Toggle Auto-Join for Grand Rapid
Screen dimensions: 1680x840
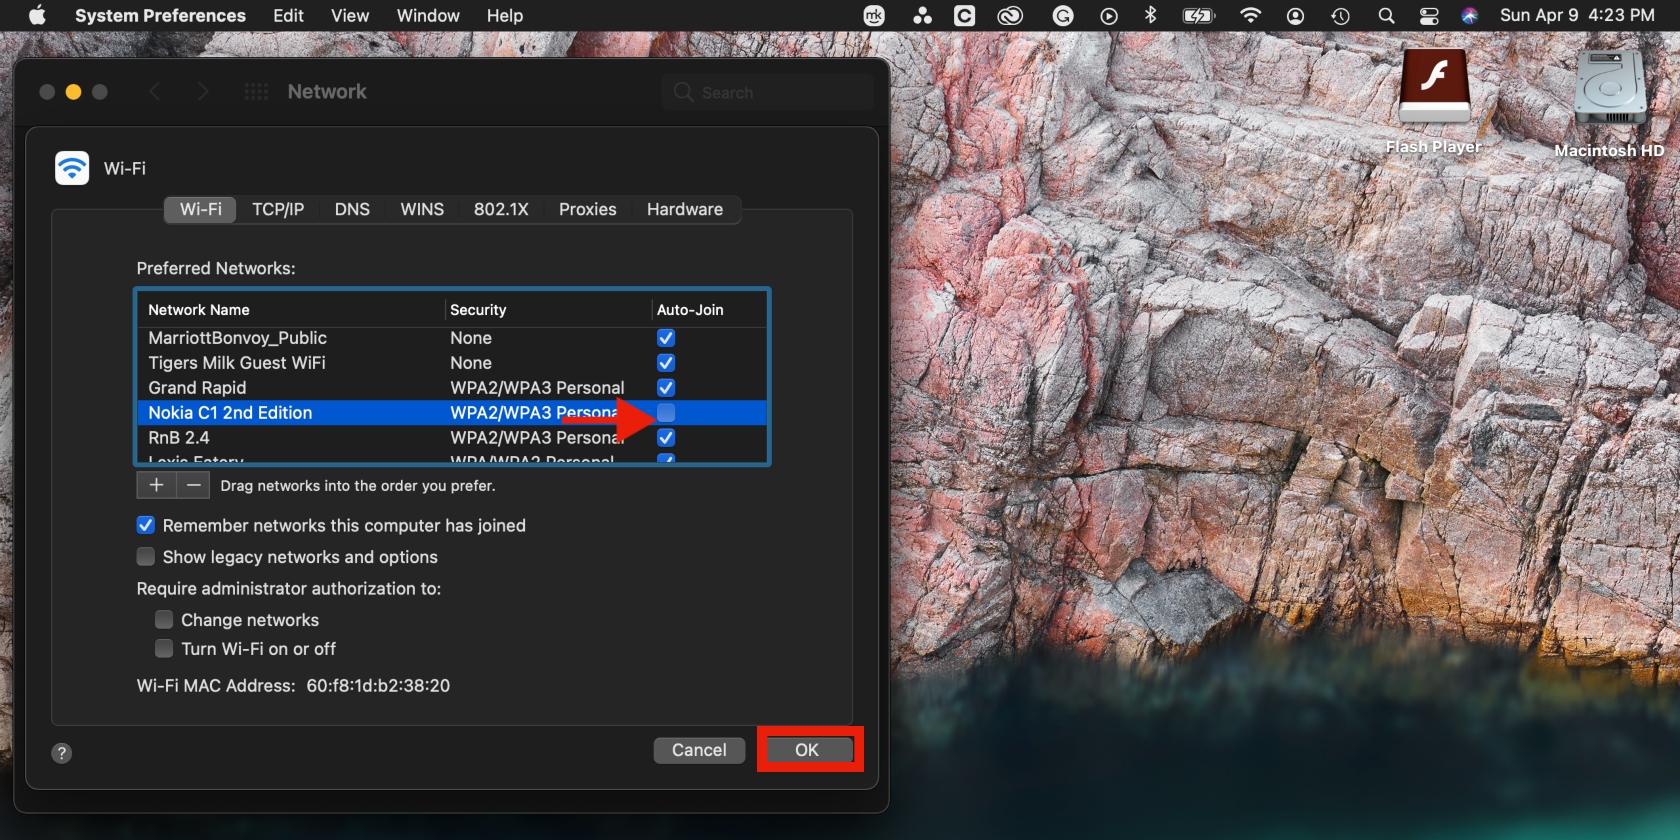pyautogui.click(x=666, y=388)
